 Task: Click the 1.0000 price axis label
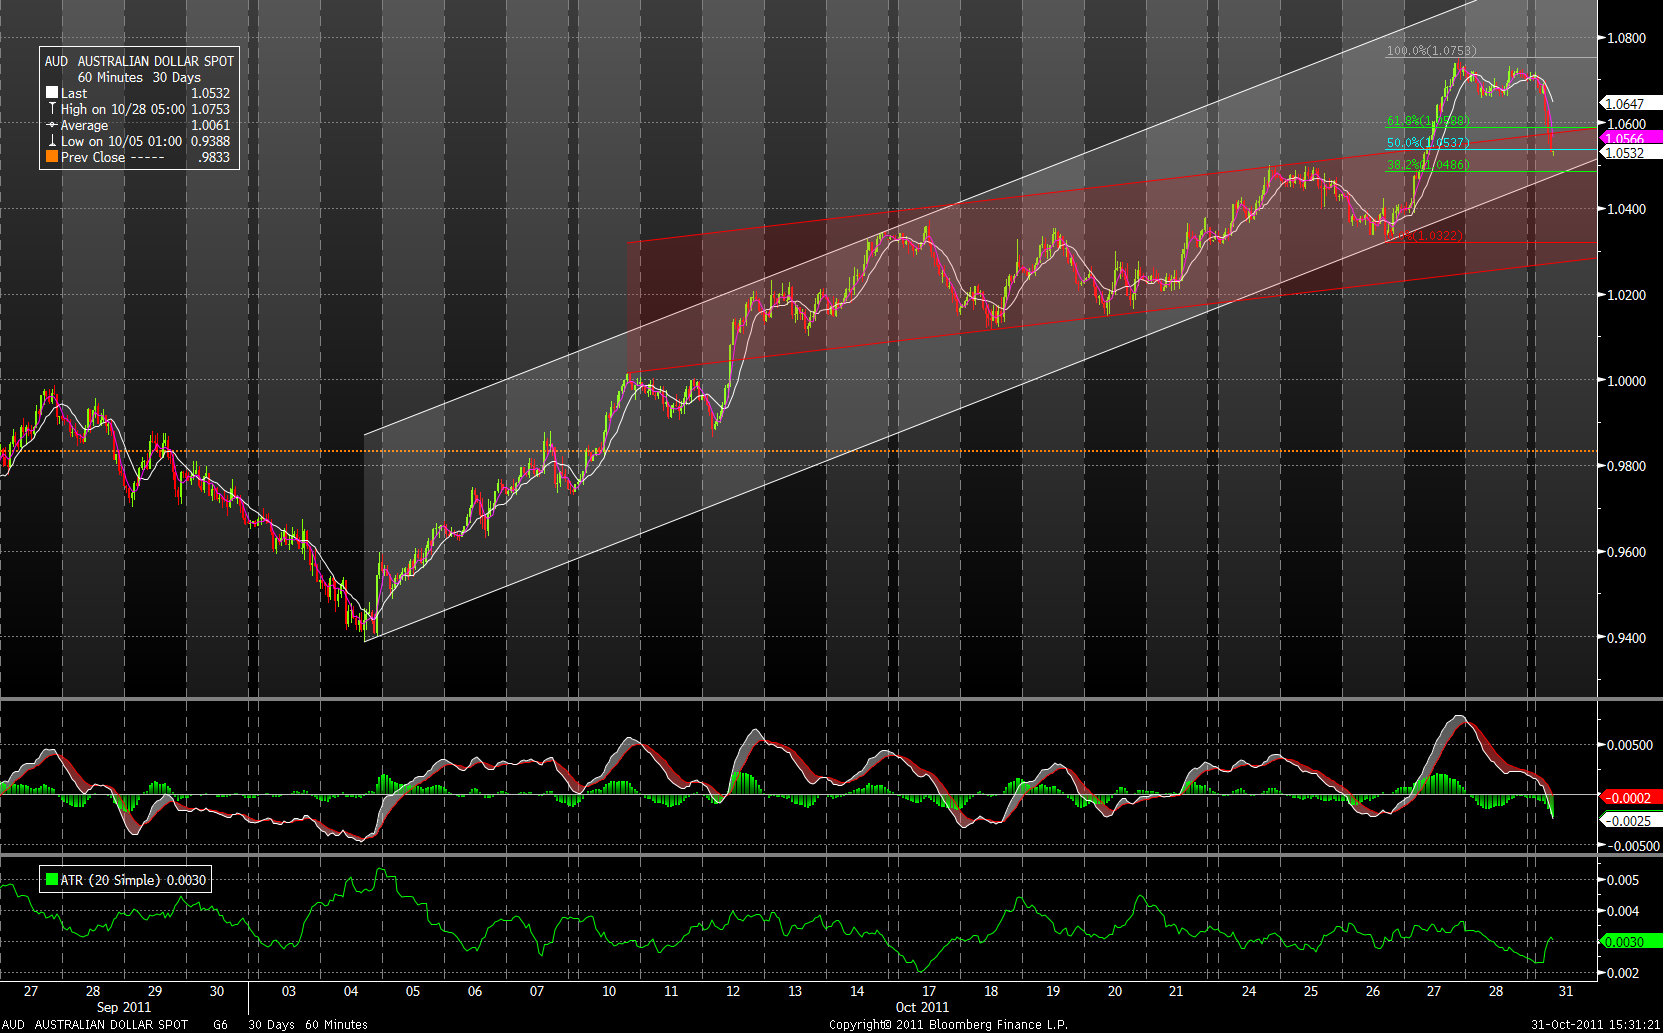coord(1625,381)
